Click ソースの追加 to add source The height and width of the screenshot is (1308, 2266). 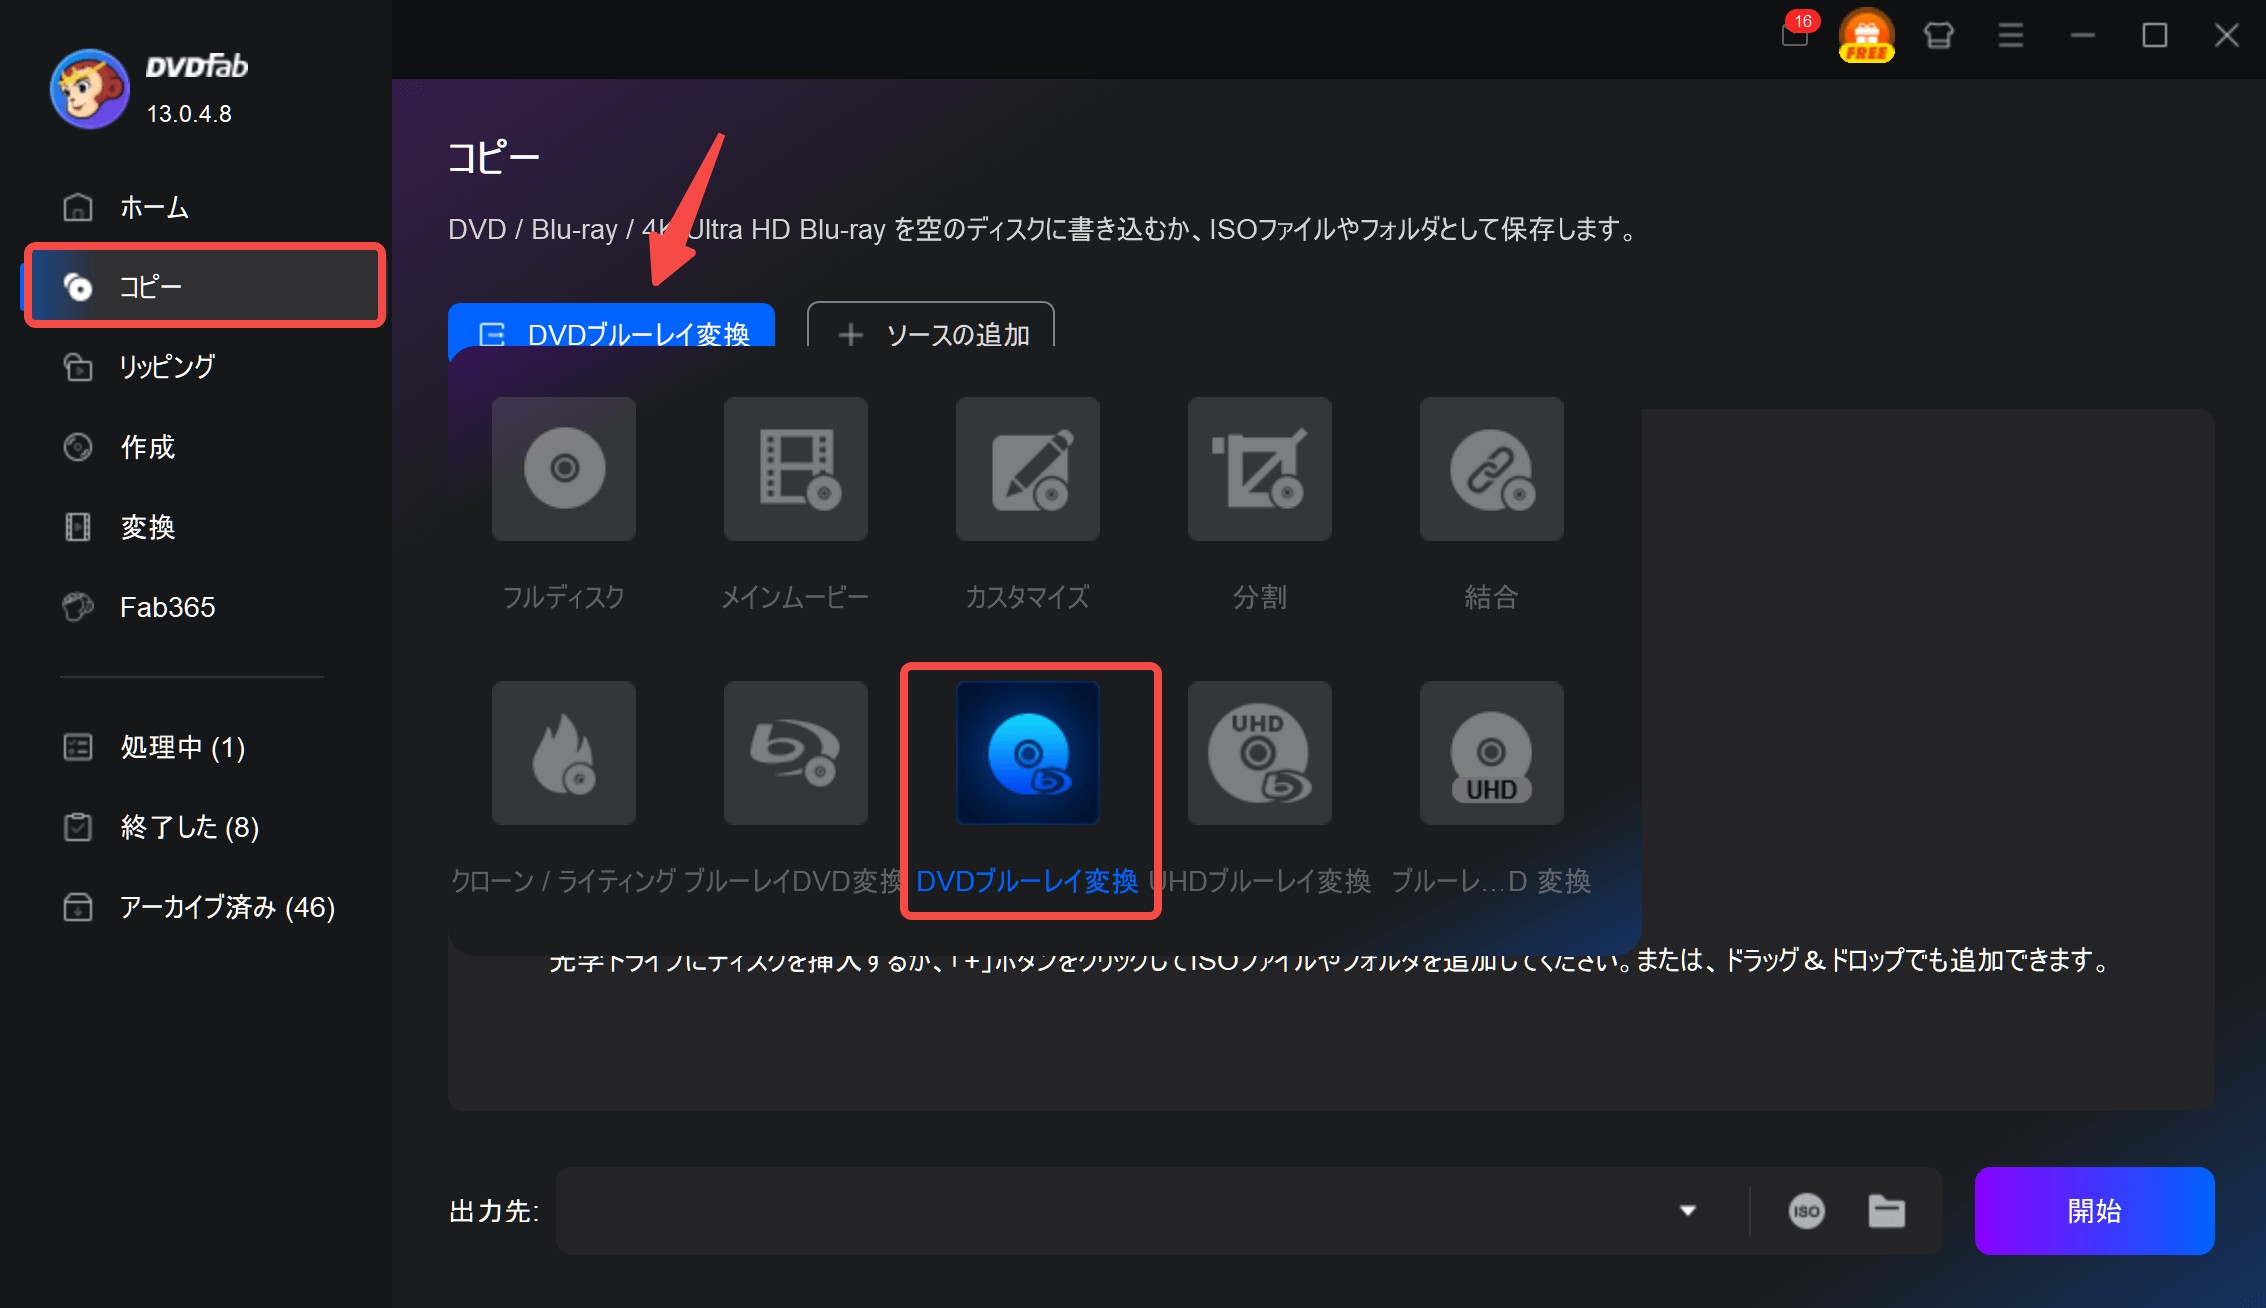pos(931,327)
